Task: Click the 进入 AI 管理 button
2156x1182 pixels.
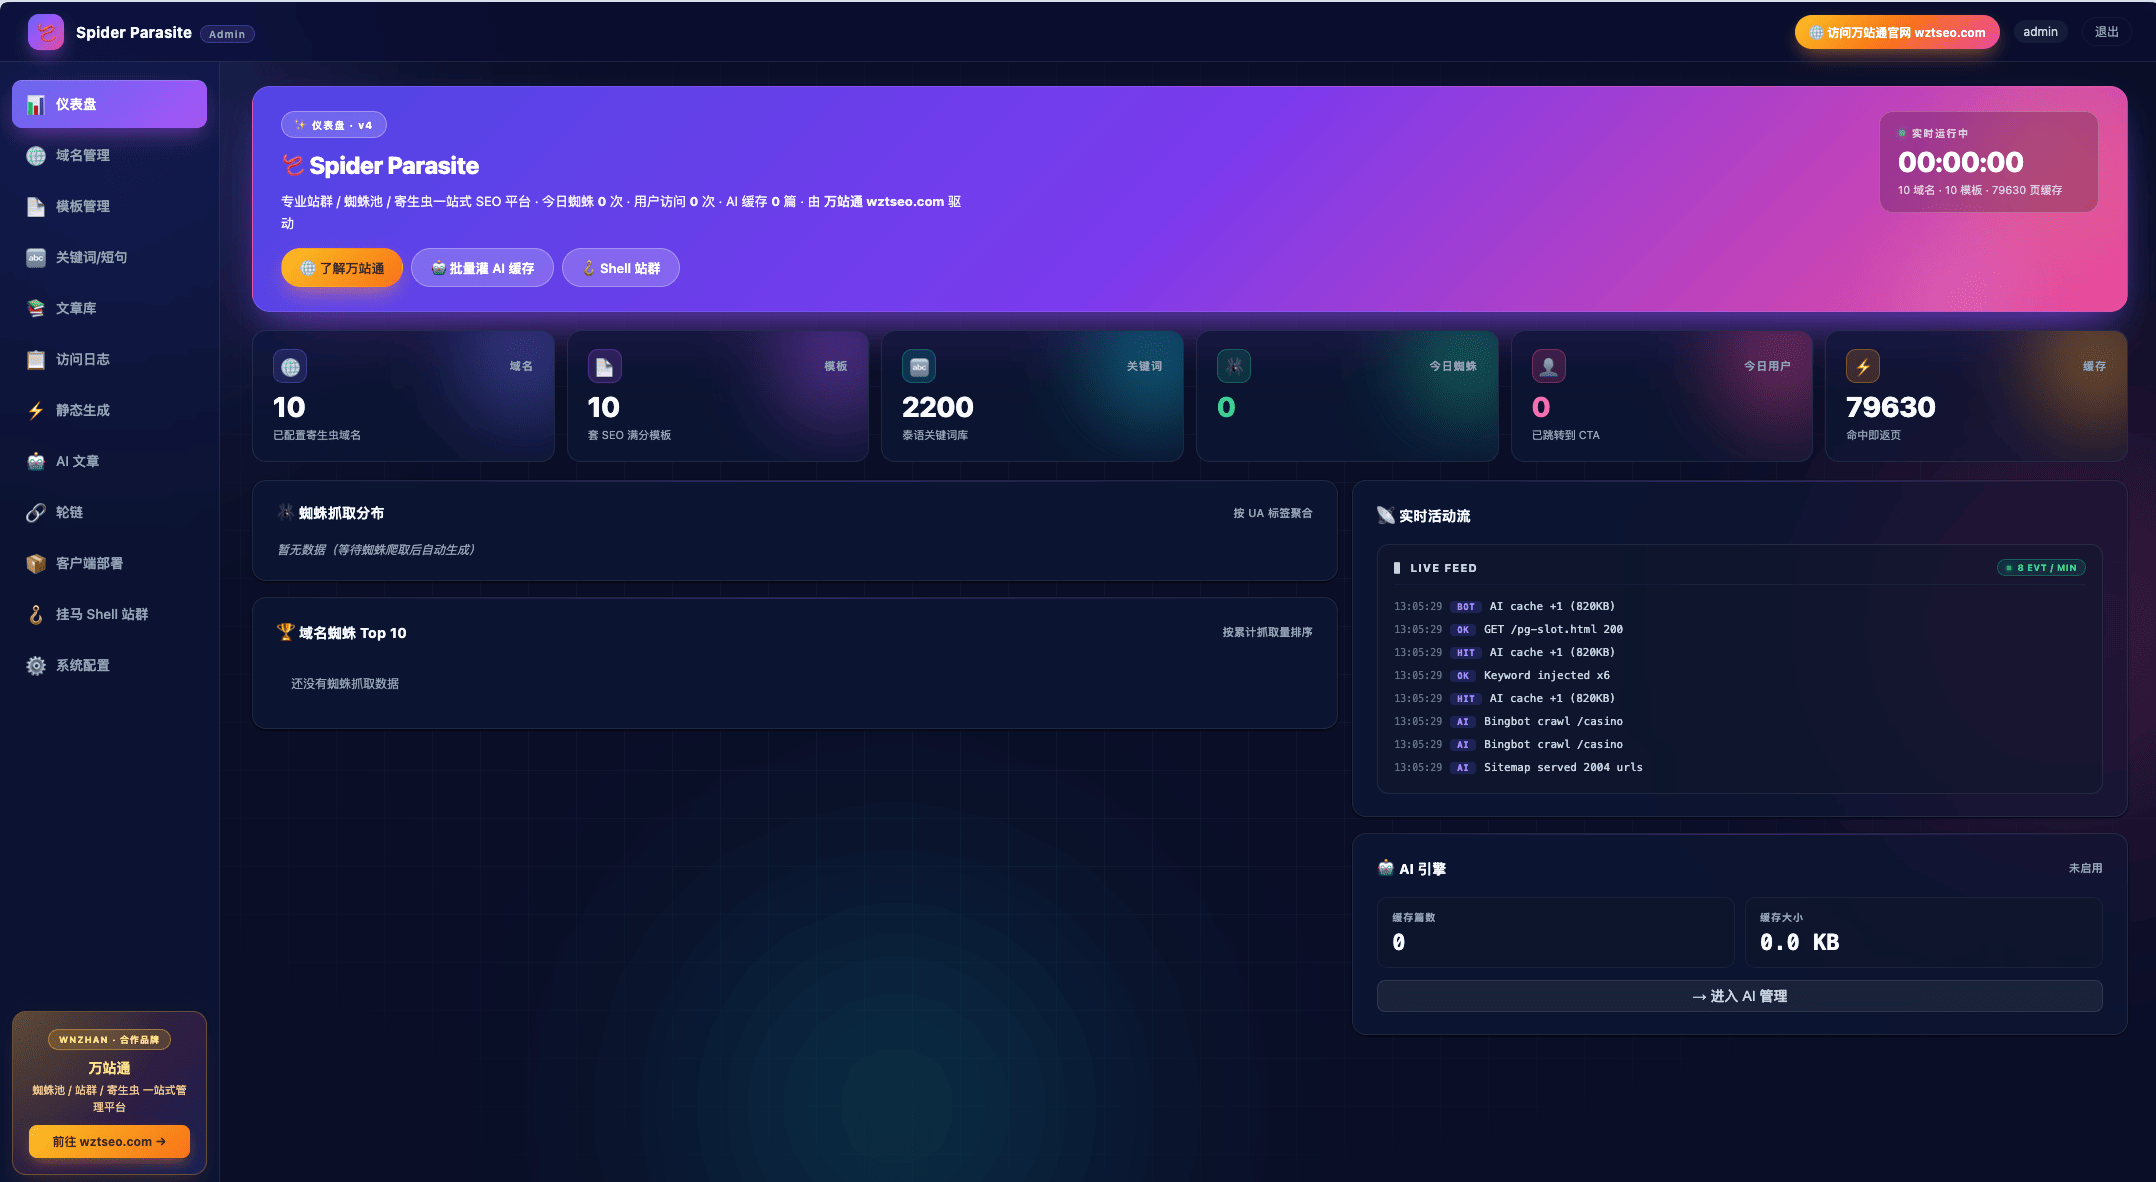Action: (1740, 996)
